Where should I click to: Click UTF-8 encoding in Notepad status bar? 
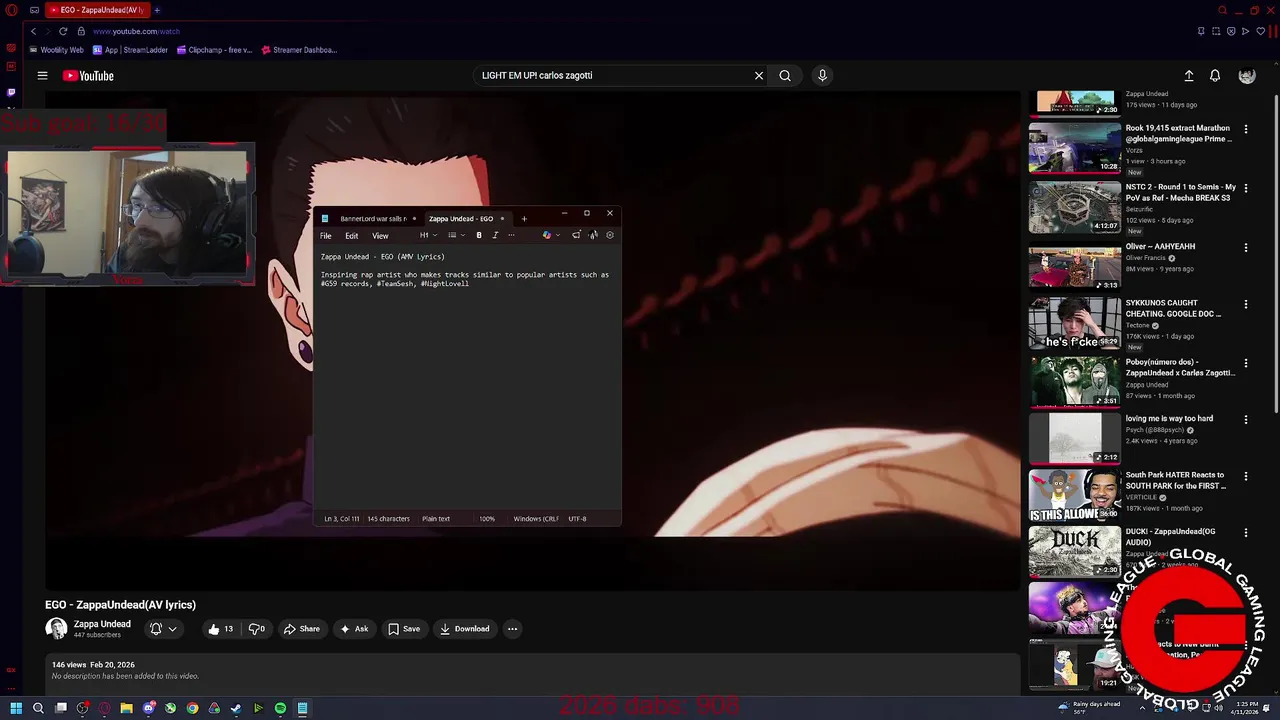[x=577, y=519]
